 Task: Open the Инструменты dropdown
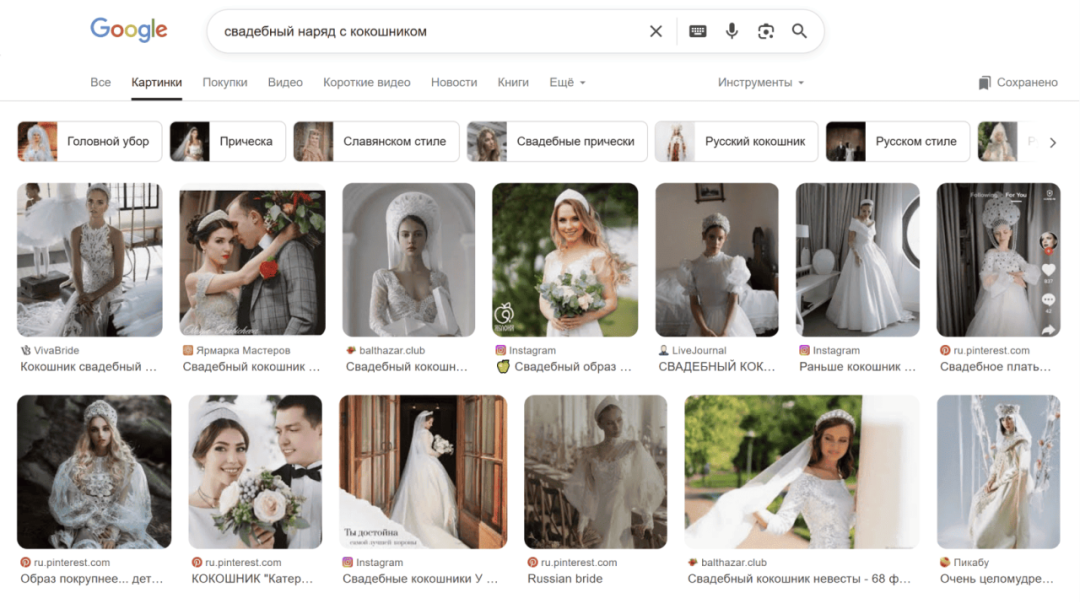tap(760, 83)
